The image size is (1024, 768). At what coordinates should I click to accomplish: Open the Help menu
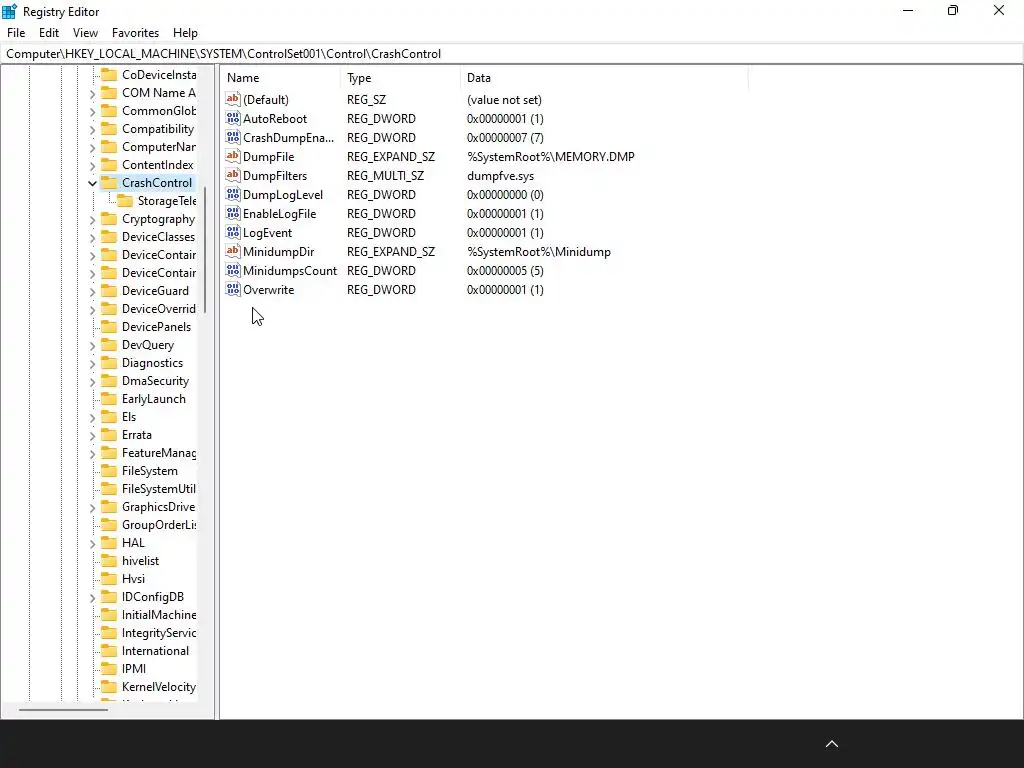pyautogui.click(x=185, y=33)
